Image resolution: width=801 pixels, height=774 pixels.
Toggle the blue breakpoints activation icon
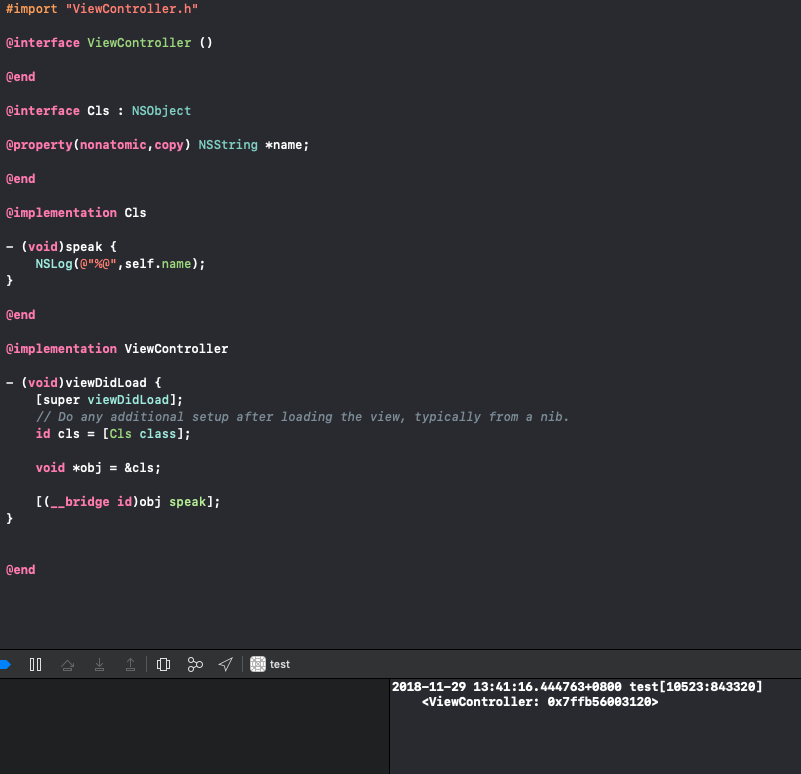pos(5,664)
